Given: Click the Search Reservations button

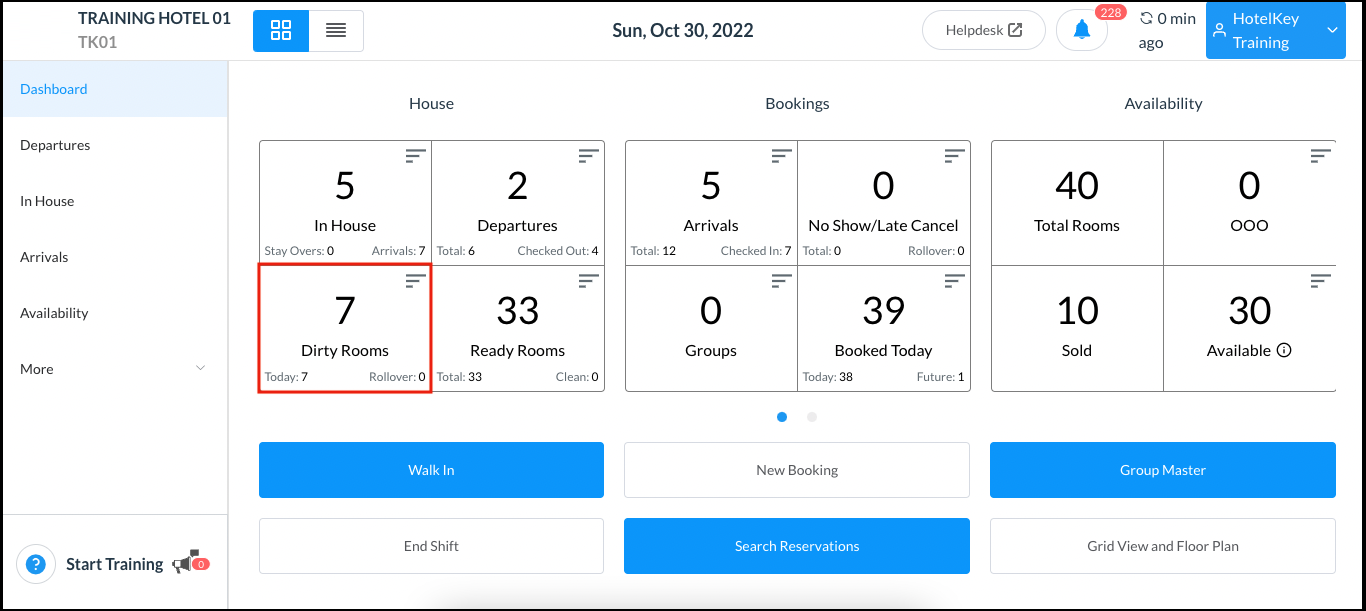Looking at the screenshot, I should (x=797, y=546).
